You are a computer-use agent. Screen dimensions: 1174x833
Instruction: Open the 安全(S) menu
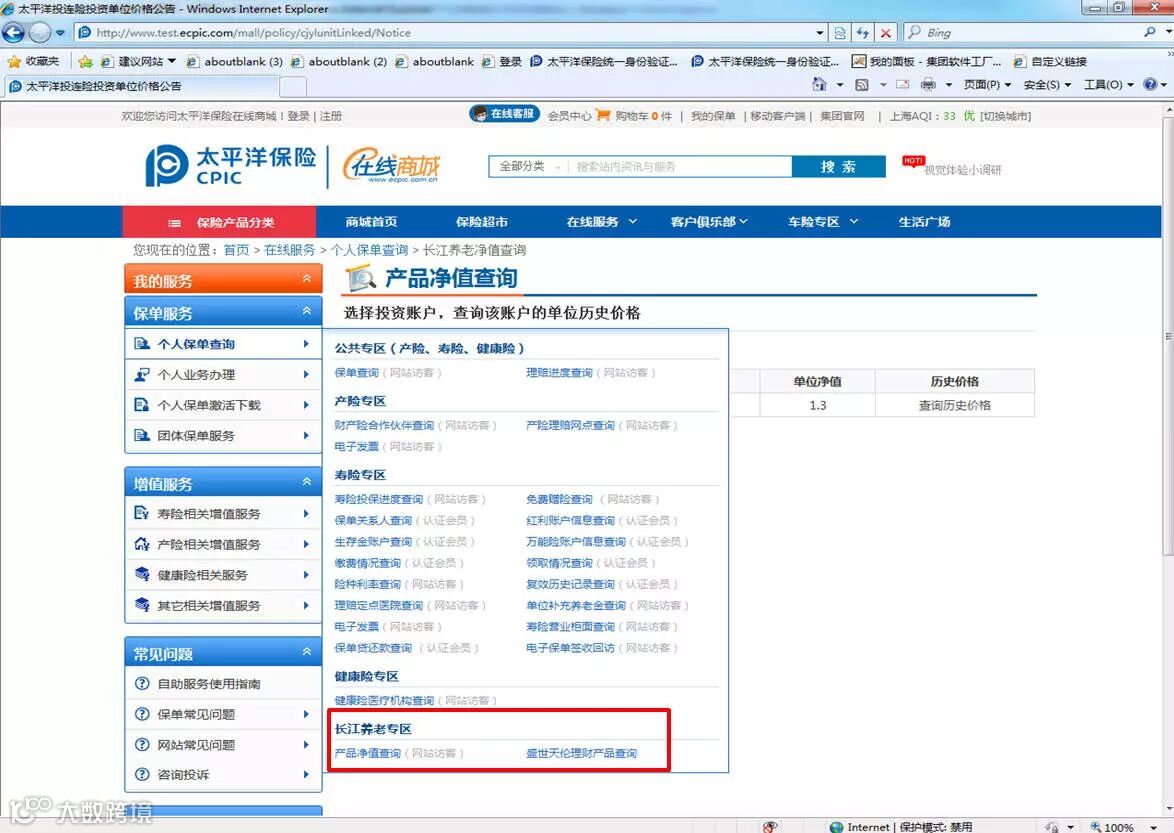click(x=1047, y=85)
